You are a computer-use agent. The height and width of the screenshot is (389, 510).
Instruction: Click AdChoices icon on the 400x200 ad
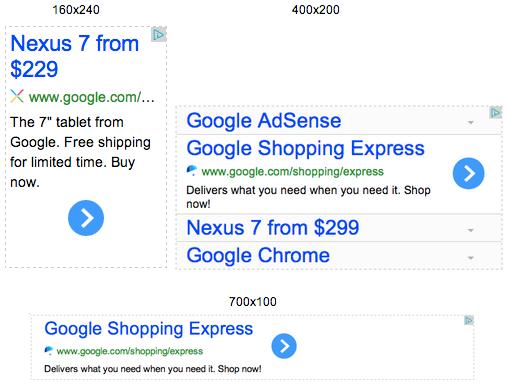(496, 113)
